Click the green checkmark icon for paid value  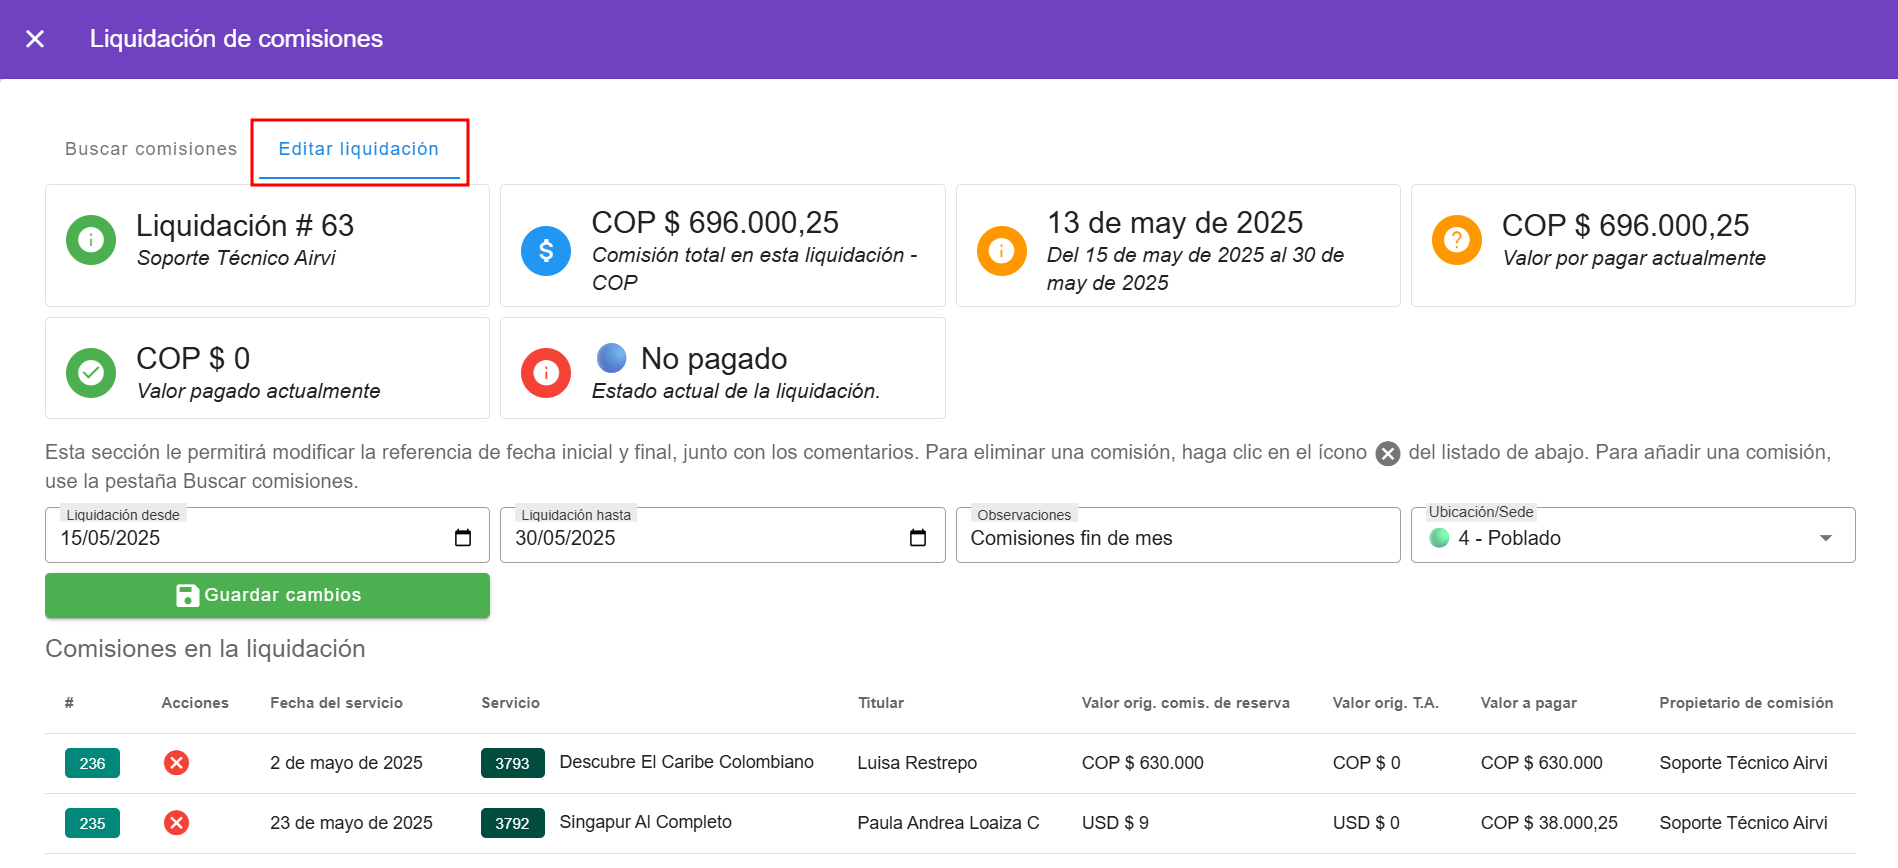(x=91, y=373)
